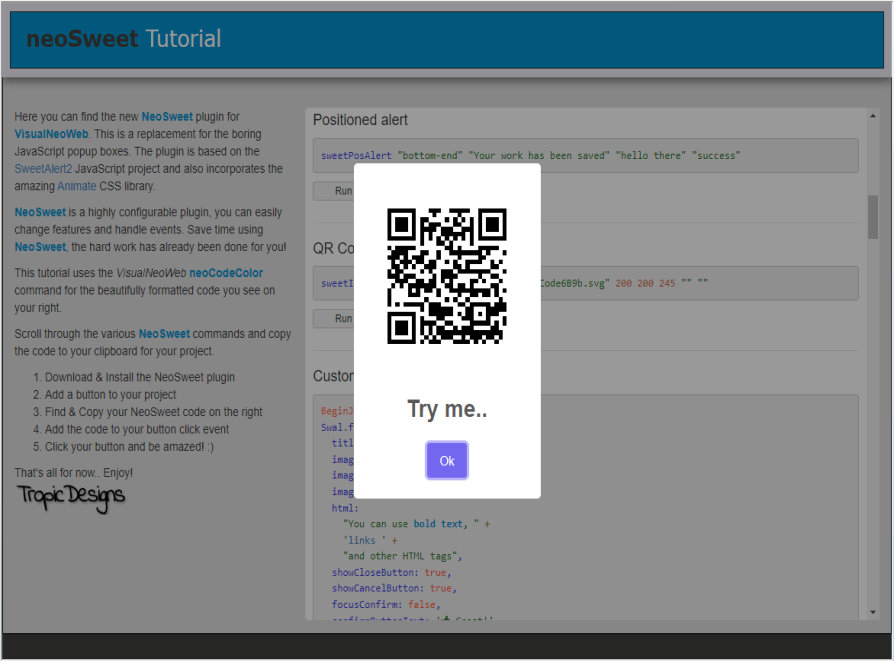The height and width of the screenshot is (661, 894).
Task: Follow the Animate CSS library link
Action: coord(77,187)
